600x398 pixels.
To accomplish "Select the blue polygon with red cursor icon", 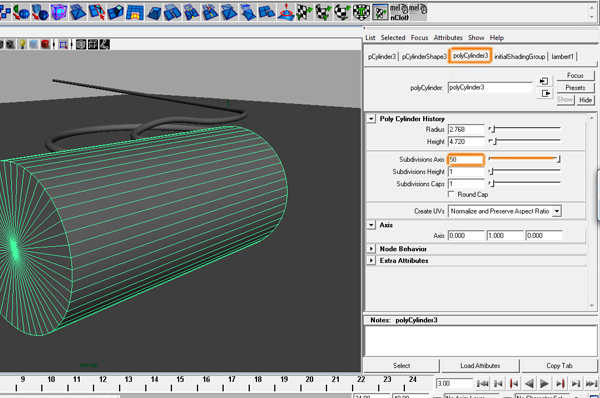I will tap(96, 12).
